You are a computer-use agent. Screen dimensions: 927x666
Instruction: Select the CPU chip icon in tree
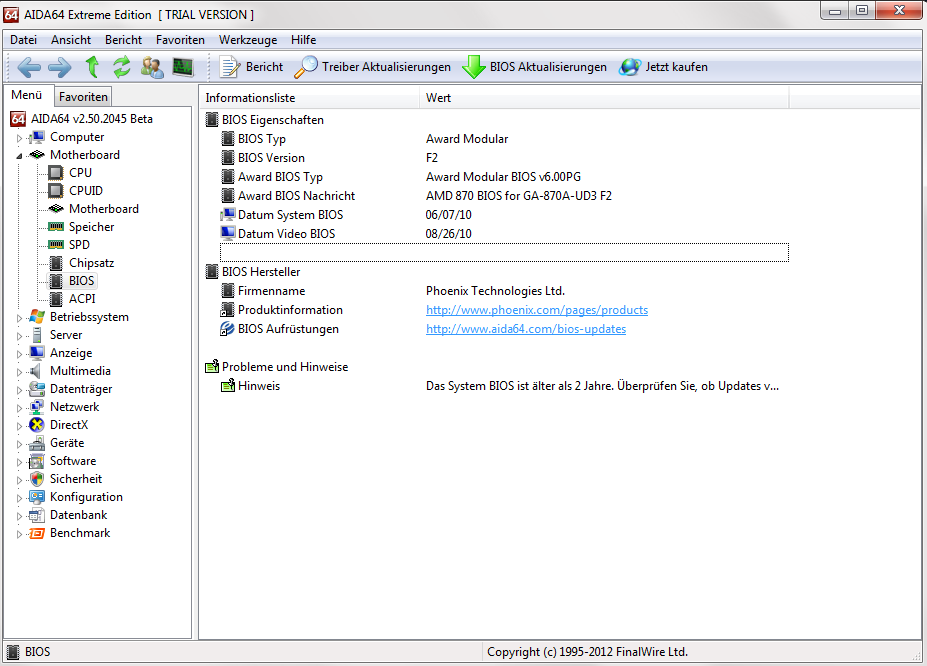(56, 173)
